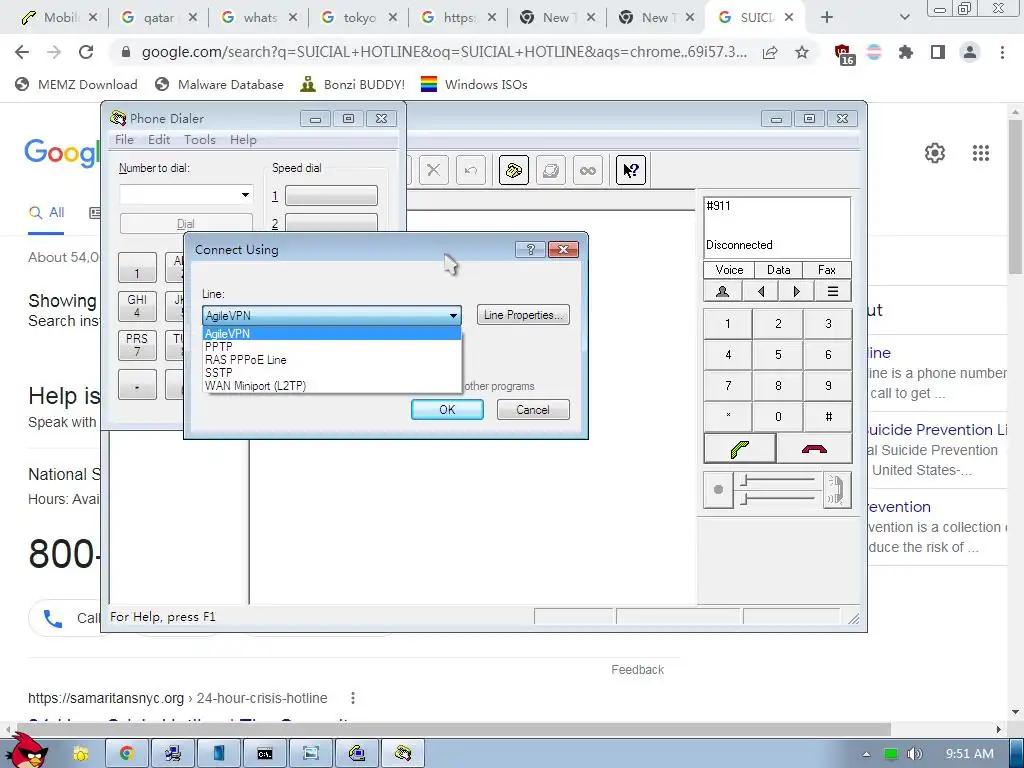Select RAS PPPoE Line option
The width and height of the screenshot is (1024, 768).
pos(332,360)
